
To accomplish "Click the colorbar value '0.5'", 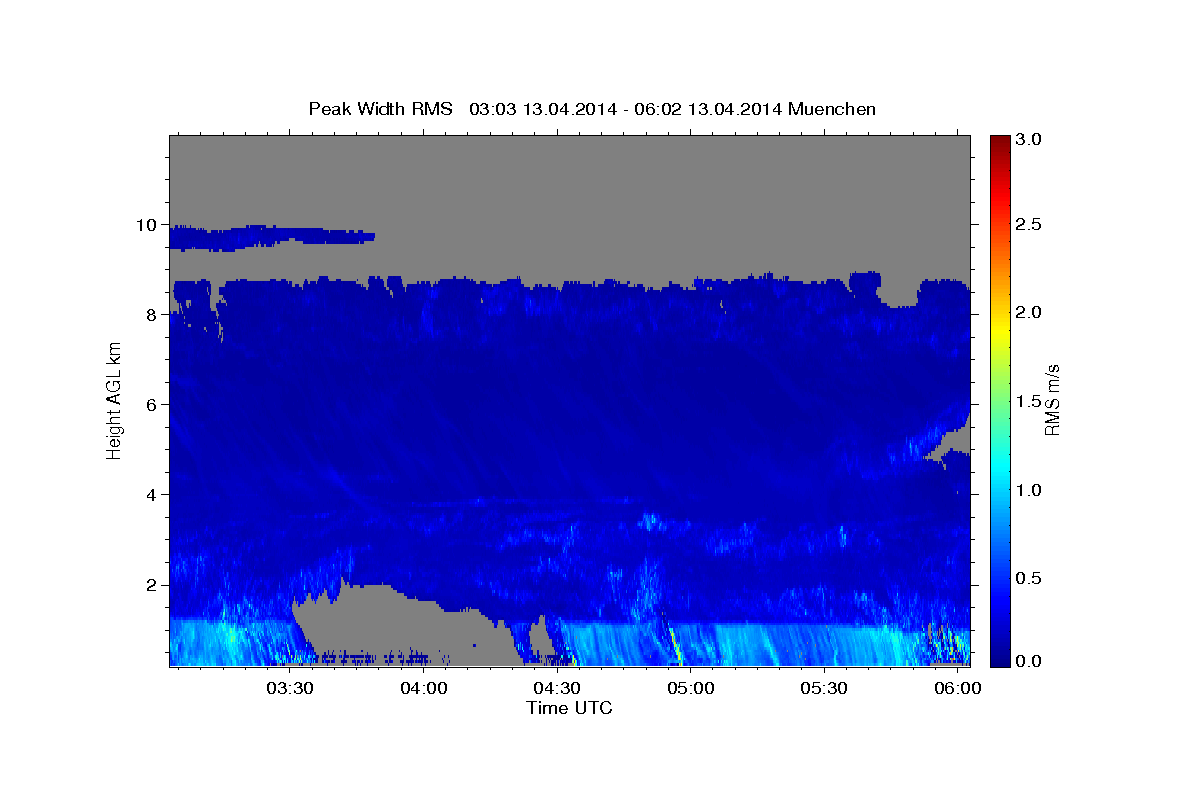I will pos(1029,579).
